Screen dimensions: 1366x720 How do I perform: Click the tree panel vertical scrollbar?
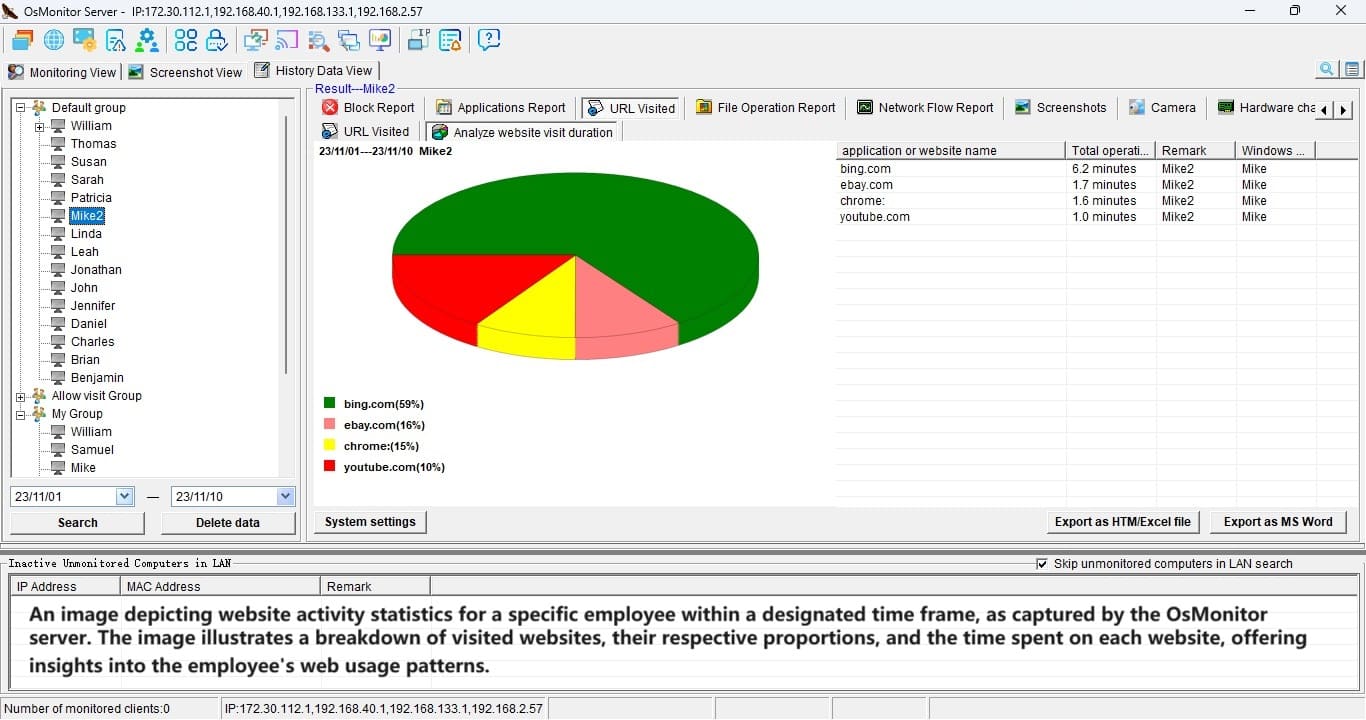pyautogui.click(x=286, y=245)
